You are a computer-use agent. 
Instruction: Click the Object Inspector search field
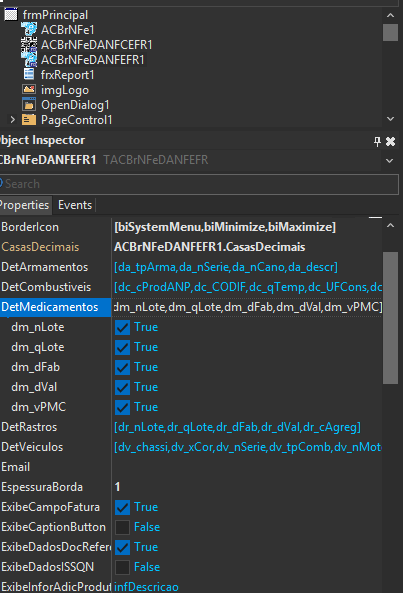click(199, 184)
